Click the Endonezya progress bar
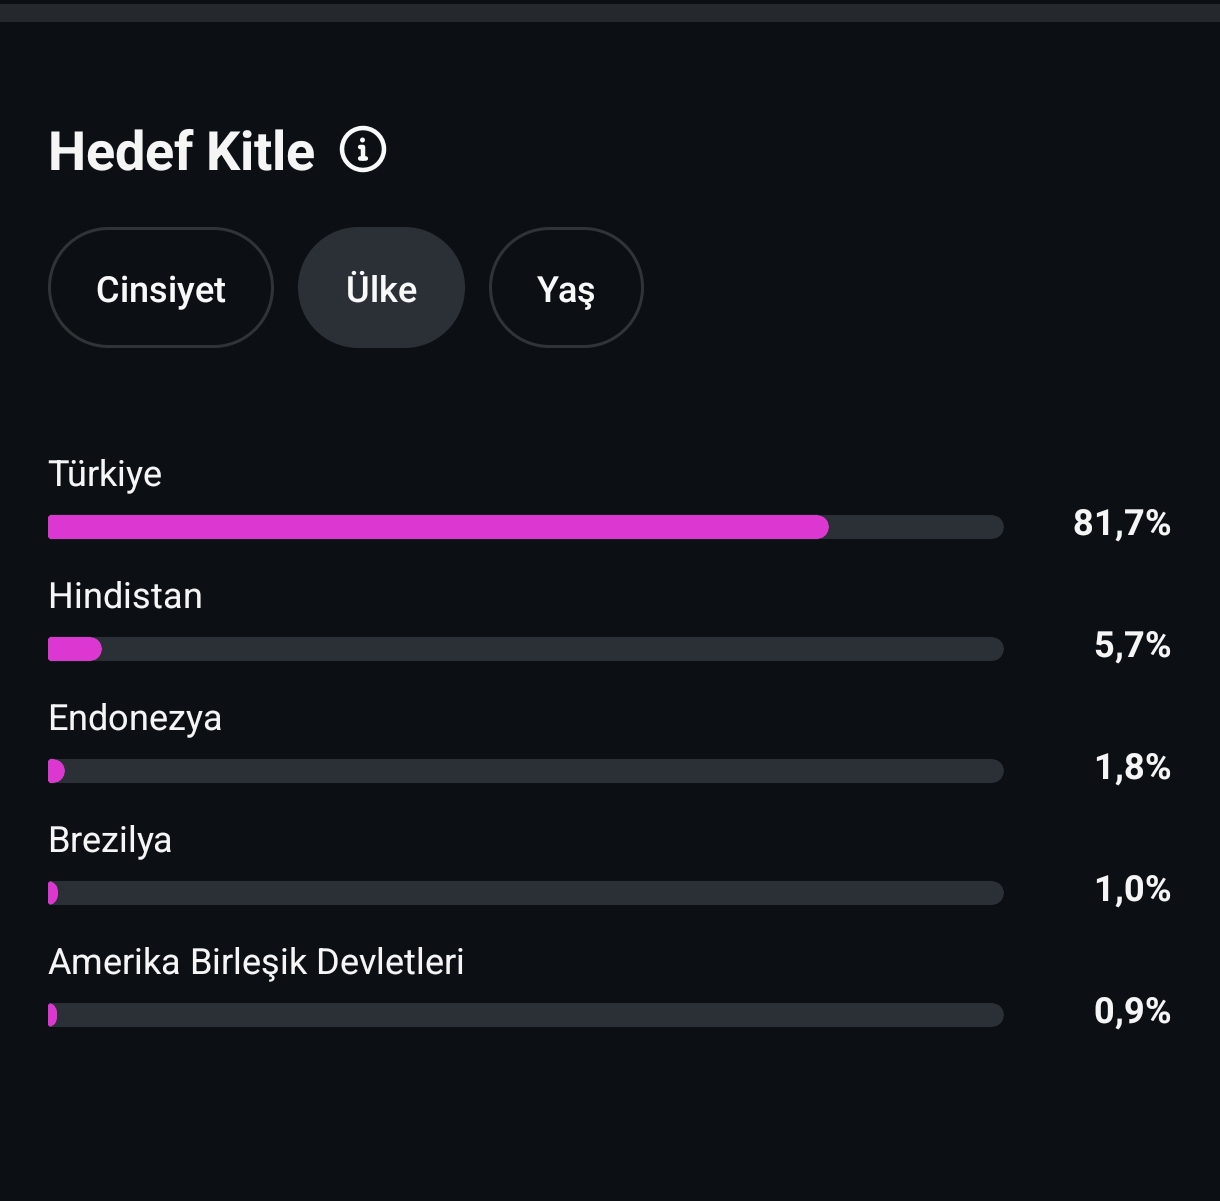 [526, 771]
